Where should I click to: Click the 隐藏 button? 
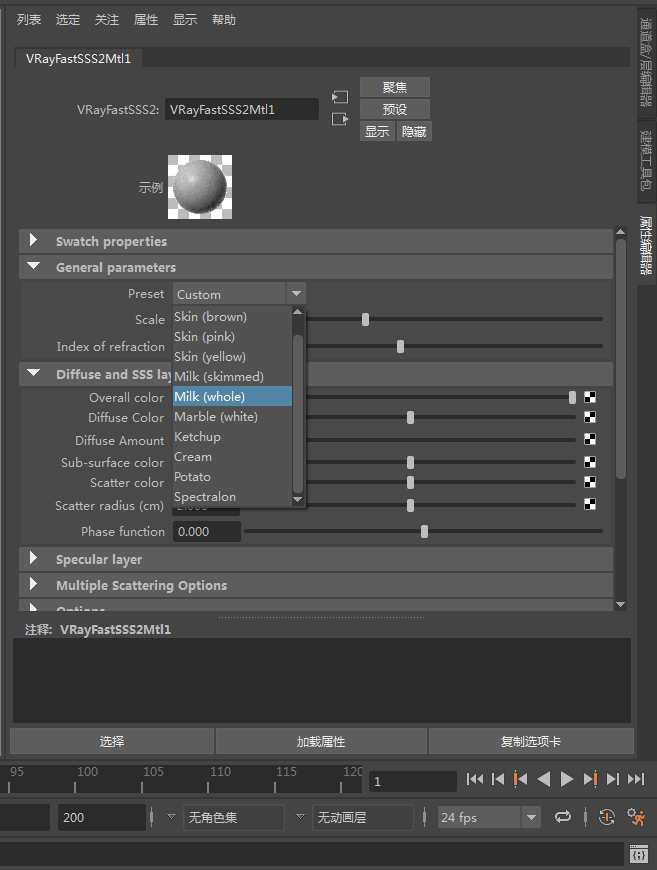[414, 131]
